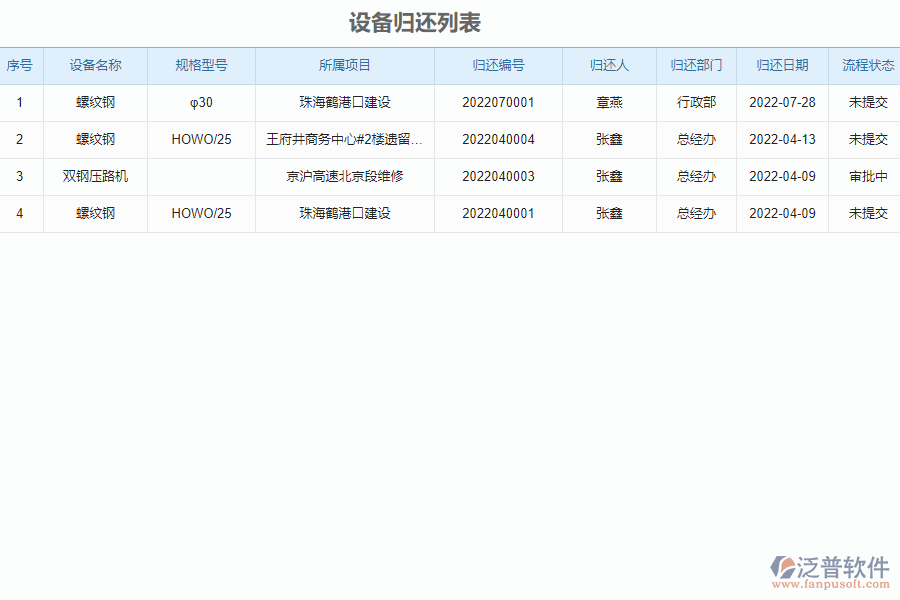The width and height of the screenshot is (900, 600).
Task: Sort by the 规格型号 column header
Action: (200, 65)
